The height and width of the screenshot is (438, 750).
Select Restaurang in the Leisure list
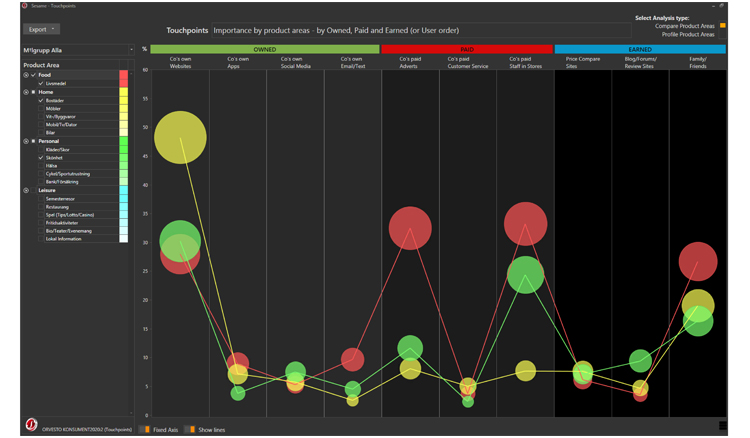coord(61,207)
